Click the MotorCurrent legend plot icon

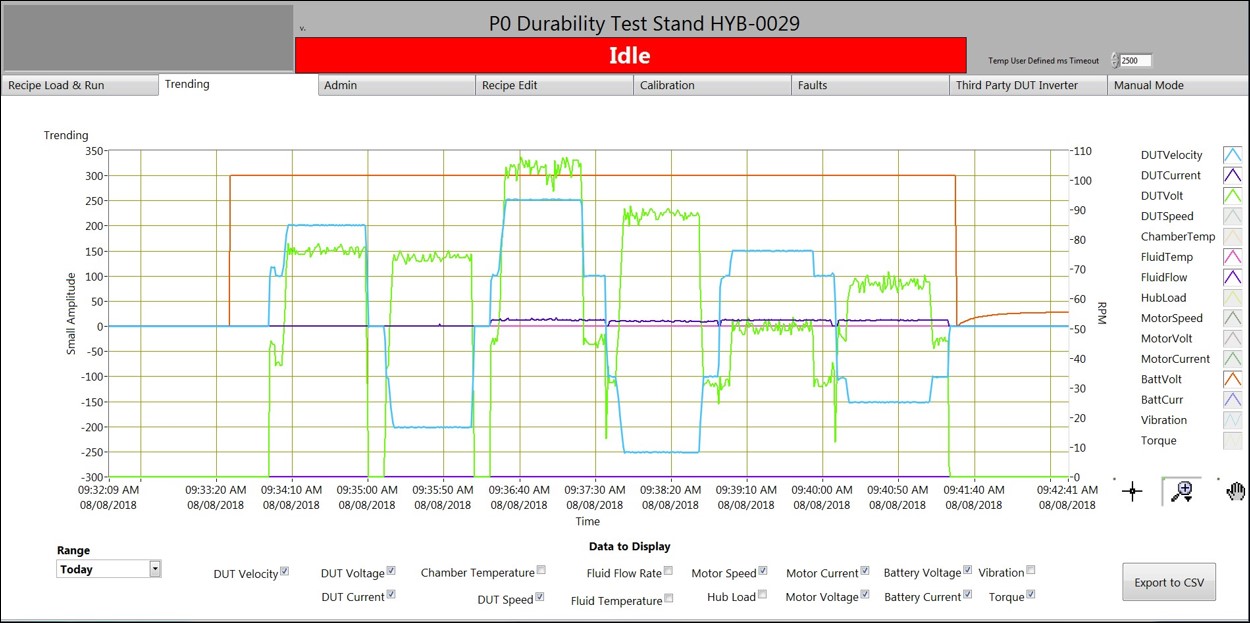click(1231, 359)
